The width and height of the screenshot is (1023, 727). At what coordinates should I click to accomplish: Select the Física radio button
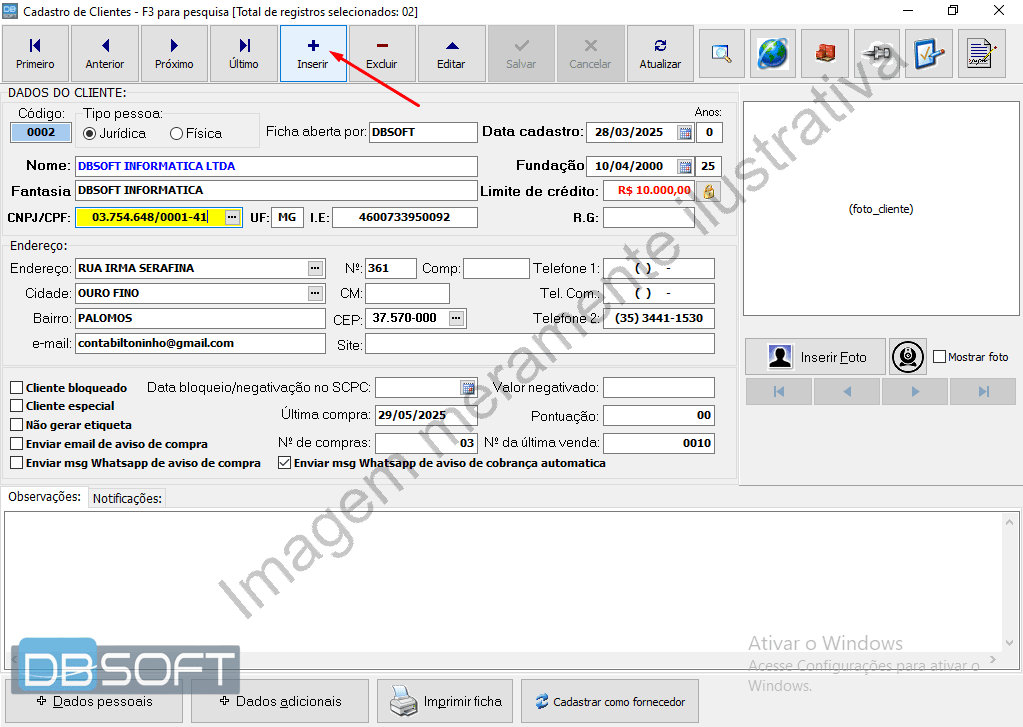177,133
